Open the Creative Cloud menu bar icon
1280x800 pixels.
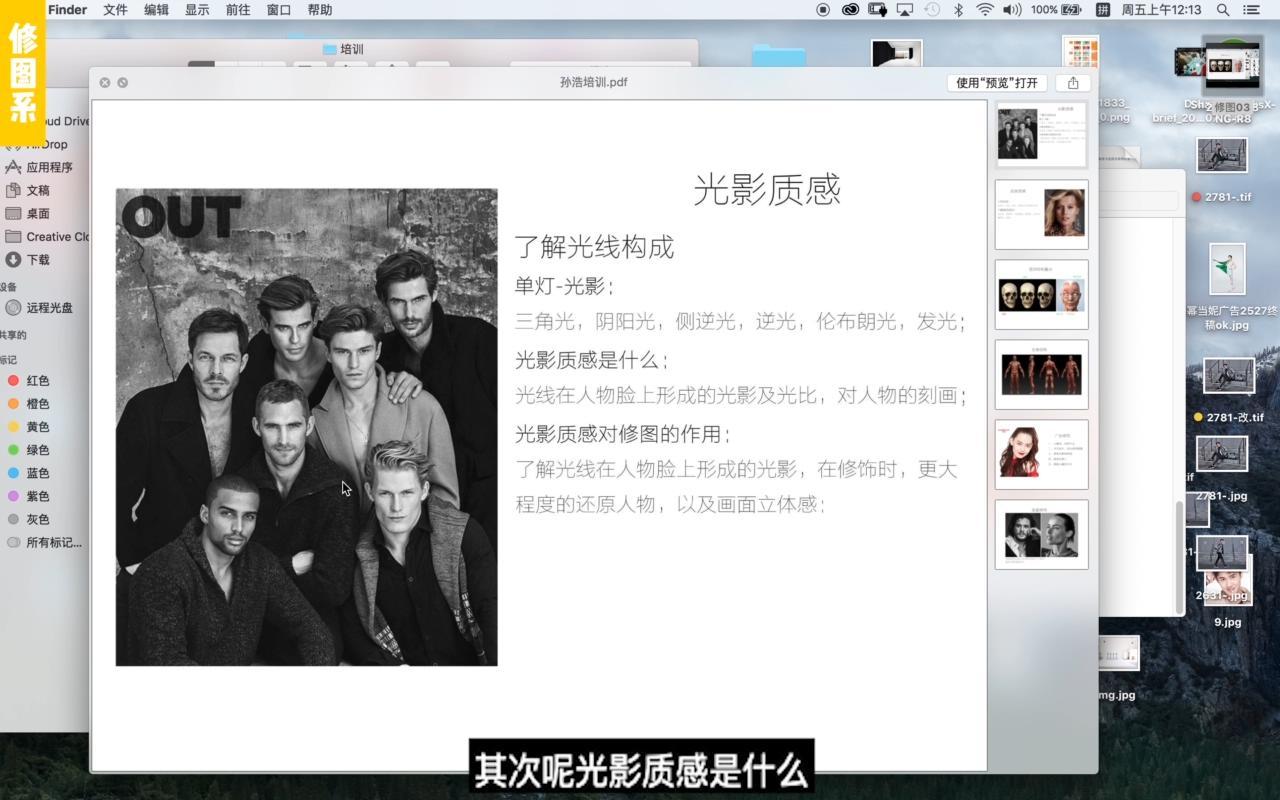(x=850, y=10)
